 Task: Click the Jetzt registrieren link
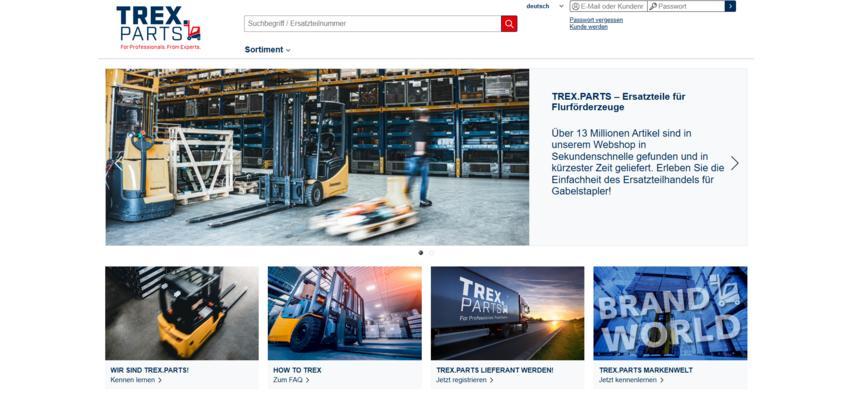click(x=465, y=380)
